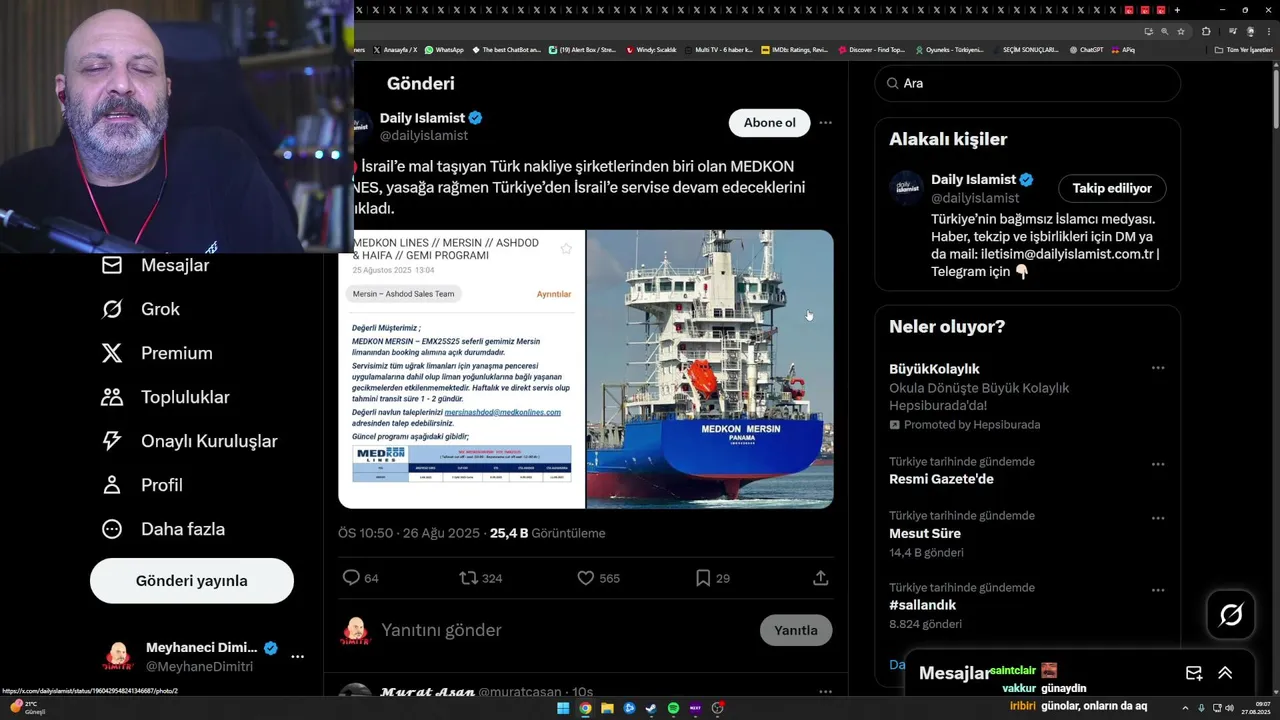Click the search magnifier icon

[892, 84]
